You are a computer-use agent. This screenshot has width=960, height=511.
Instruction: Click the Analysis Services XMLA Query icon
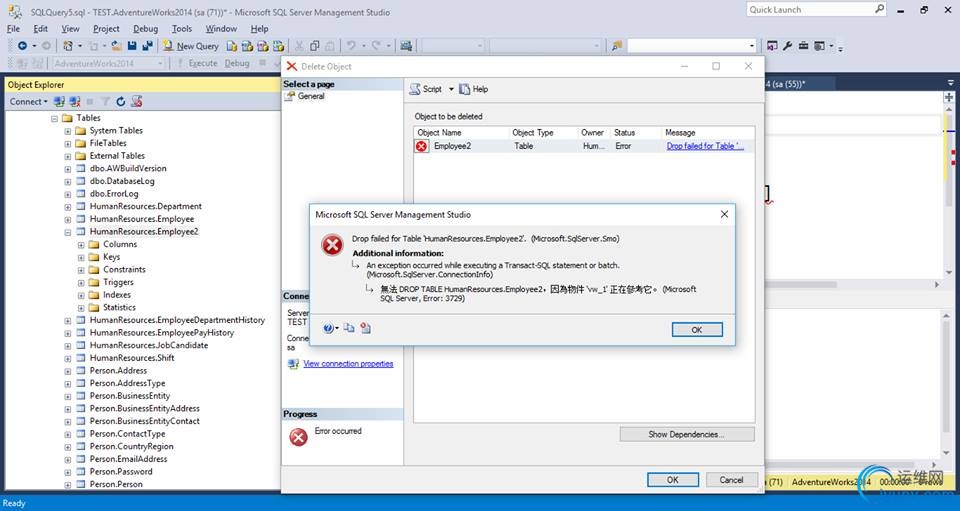point(279,46)
